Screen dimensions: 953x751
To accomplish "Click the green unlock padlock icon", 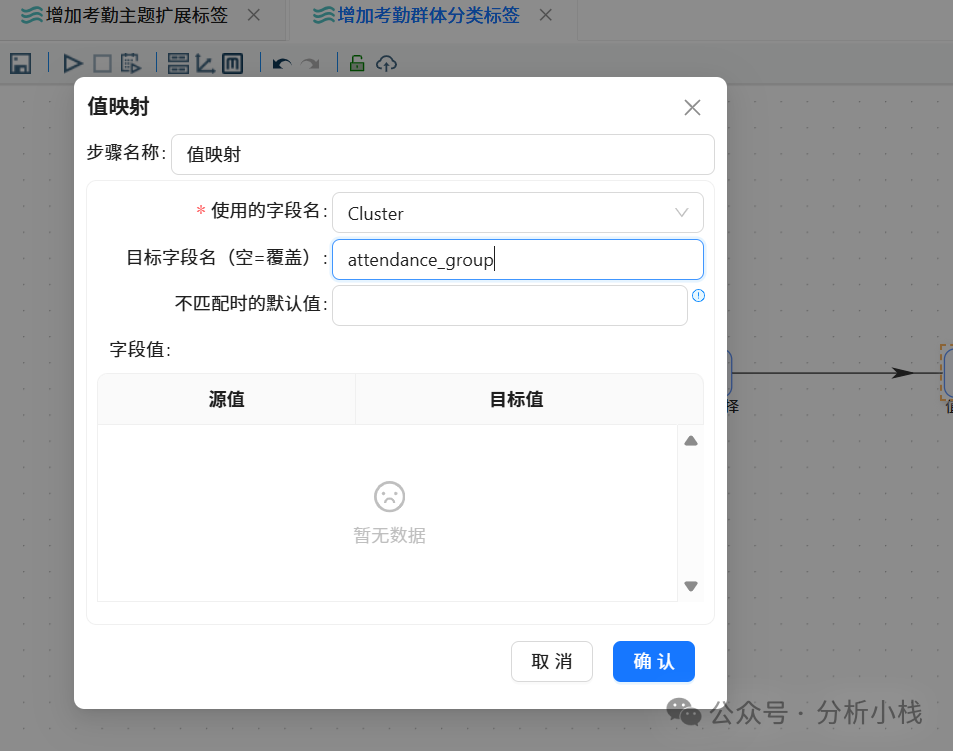I will (357, 63).
